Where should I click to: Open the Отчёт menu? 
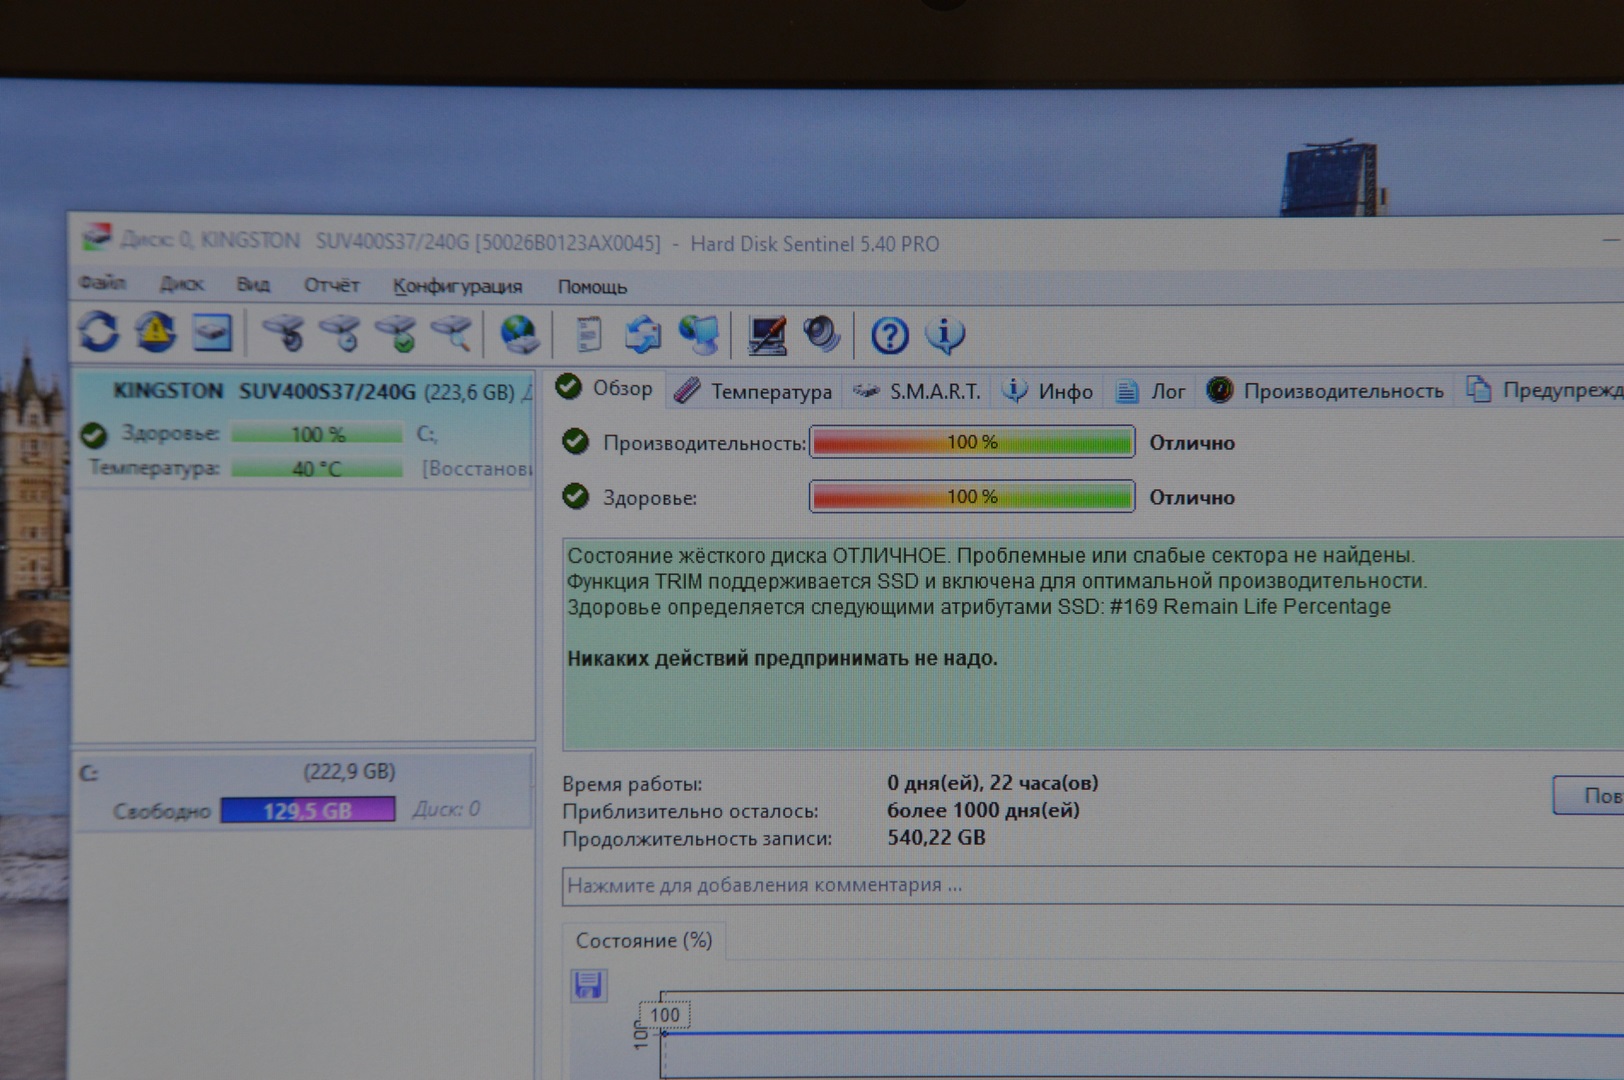click(331, 286)
